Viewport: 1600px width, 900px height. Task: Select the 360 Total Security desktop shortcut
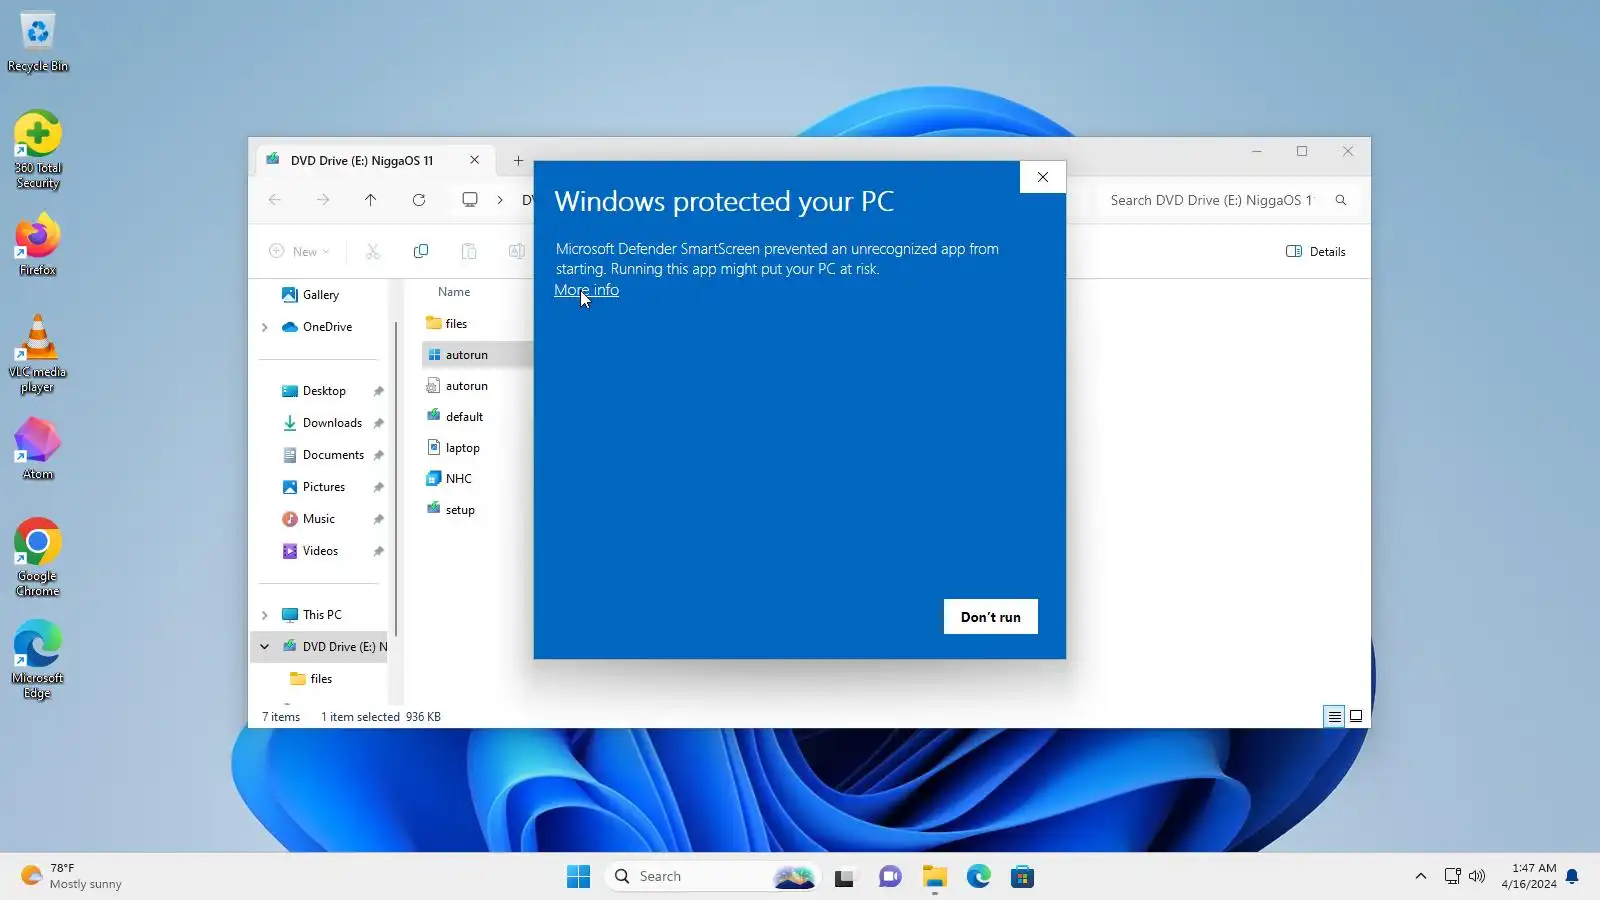coord(38,150)
